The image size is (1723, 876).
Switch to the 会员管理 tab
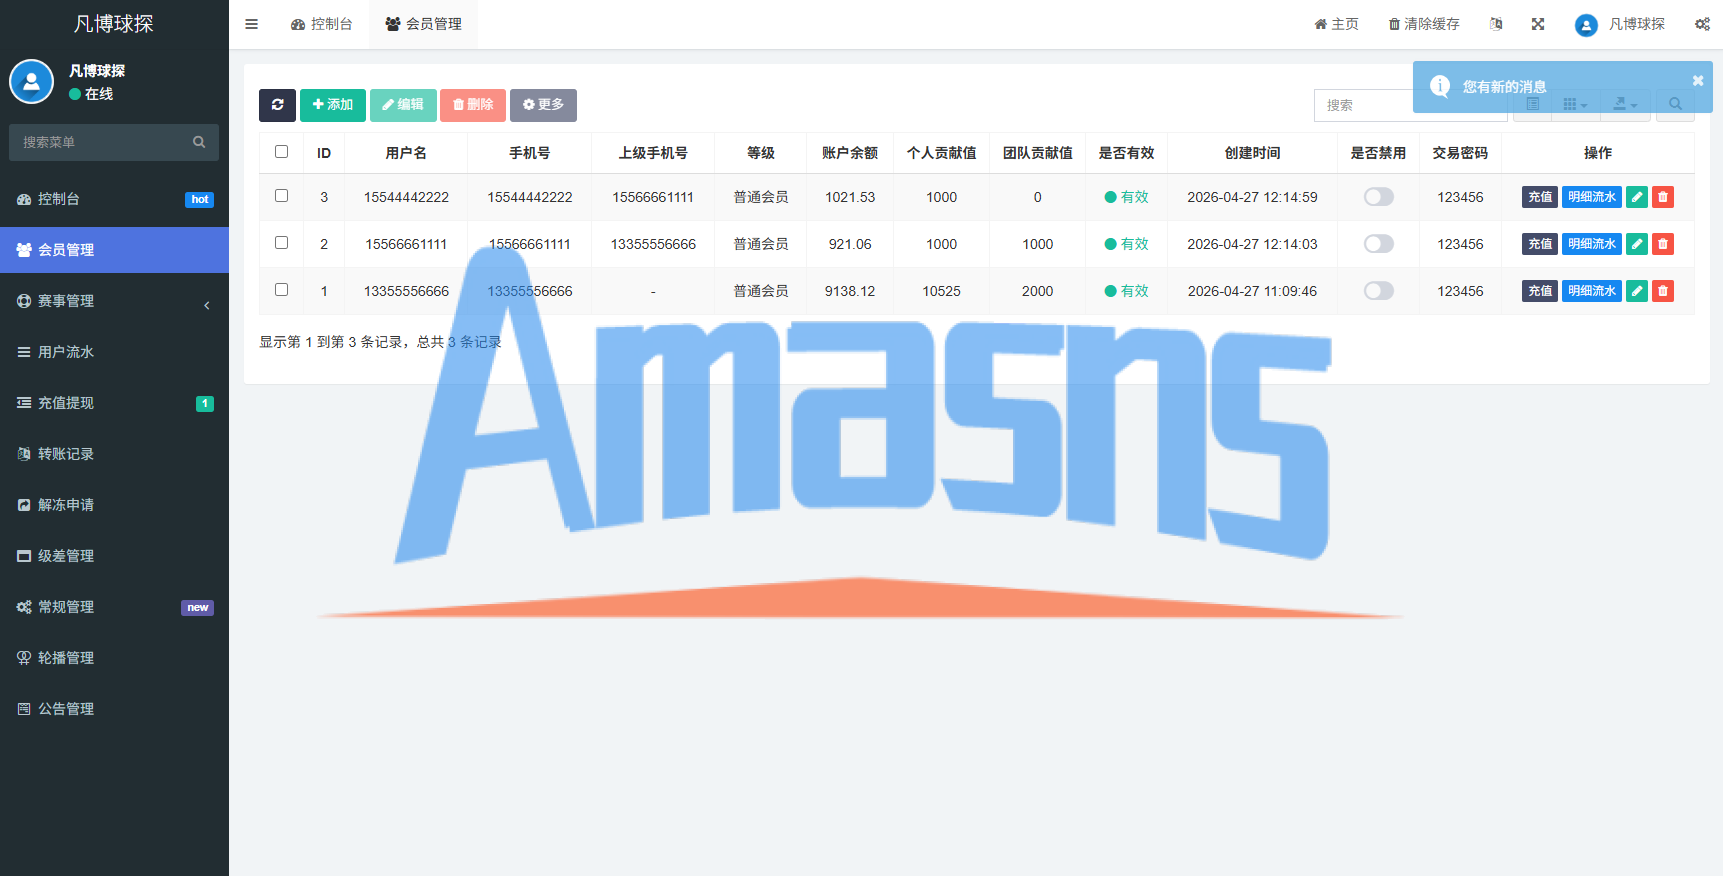[x=423, y=24]
